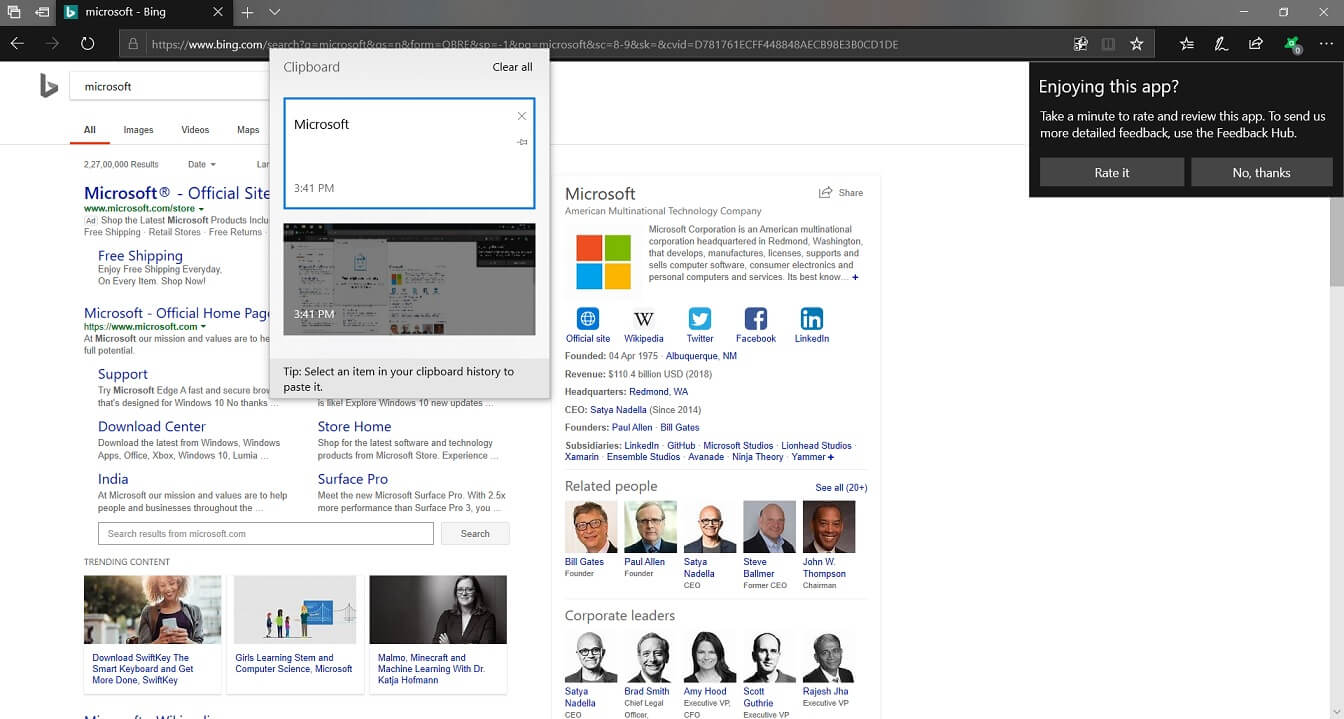Open the Surface Pro sublink
Image resolution: width=1344 pixels, height=719 pixels.
click(353, 479)
